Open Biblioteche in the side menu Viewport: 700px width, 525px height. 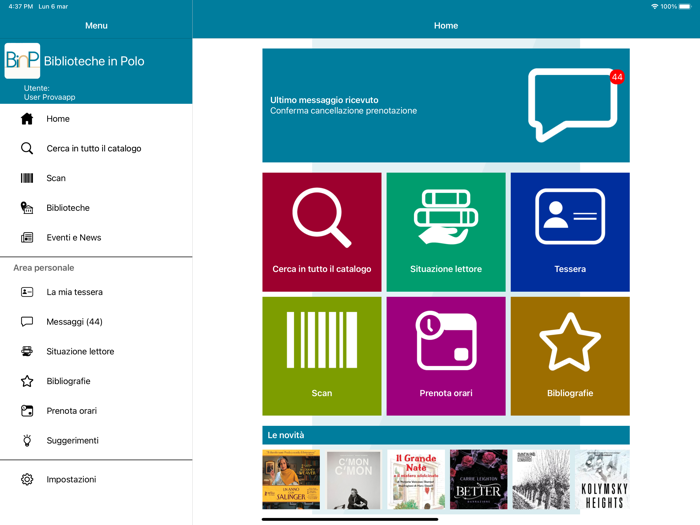pyautogui.click(x=96, y=208)
